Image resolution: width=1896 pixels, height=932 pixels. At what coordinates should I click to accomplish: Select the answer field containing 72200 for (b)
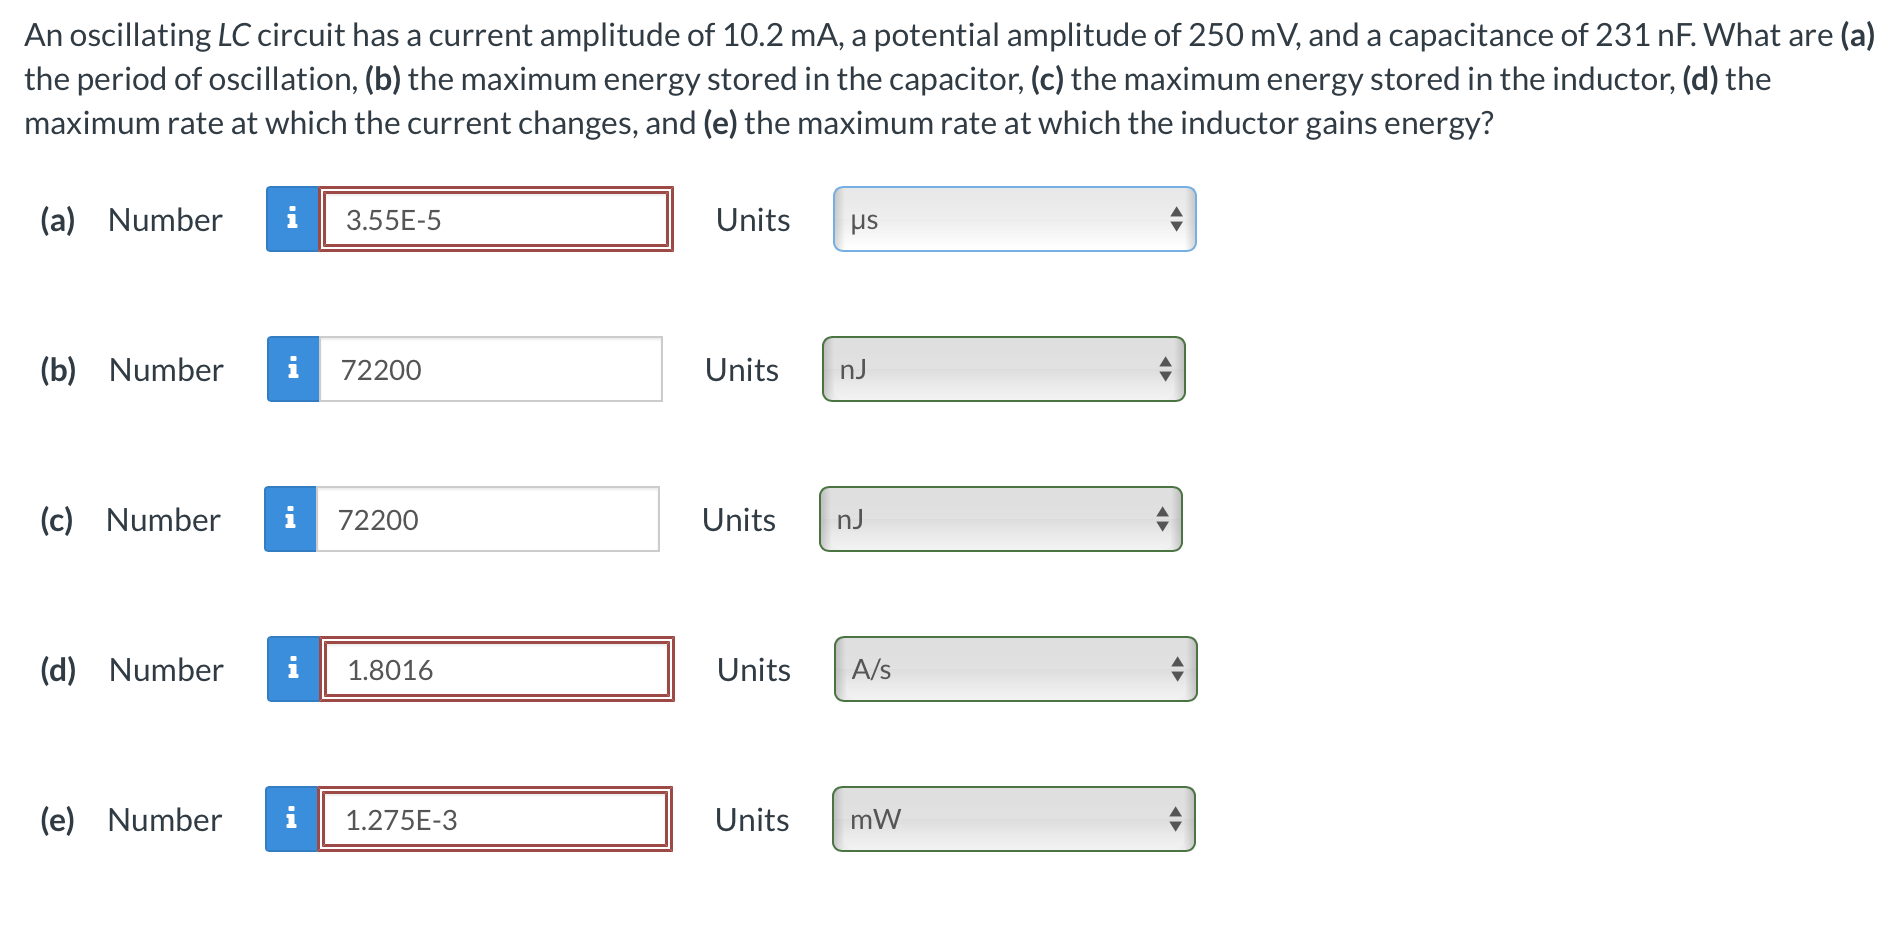(x=488, y=369)
